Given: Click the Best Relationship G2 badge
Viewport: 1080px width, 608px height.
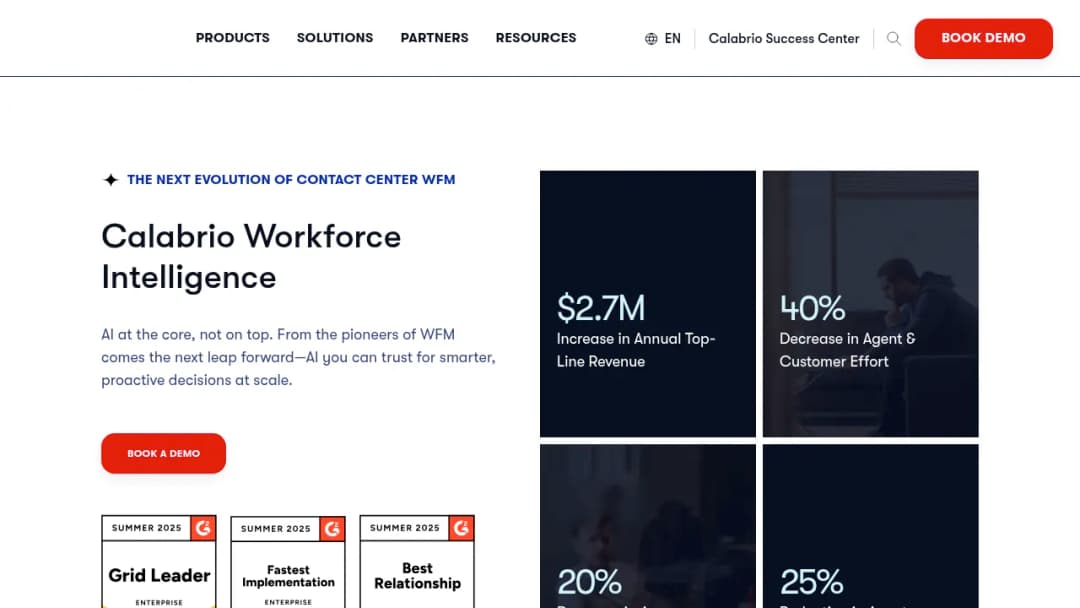Looking at the screenshot, I should pos(417,561).
